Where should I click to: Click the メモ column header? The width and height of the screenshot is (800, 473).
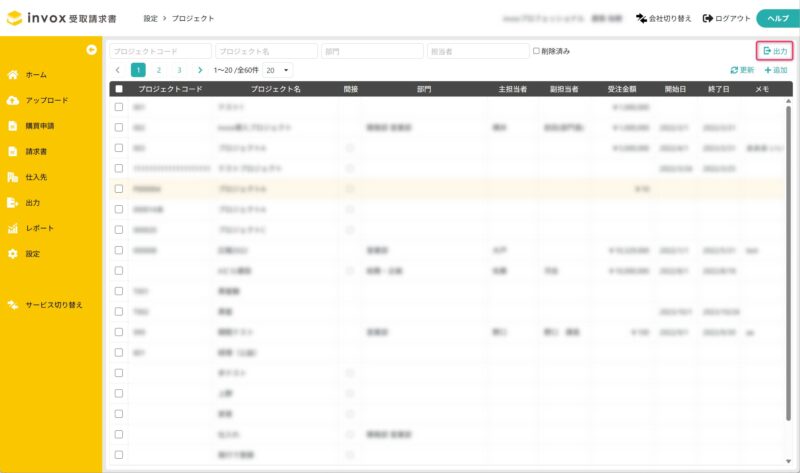762,89
